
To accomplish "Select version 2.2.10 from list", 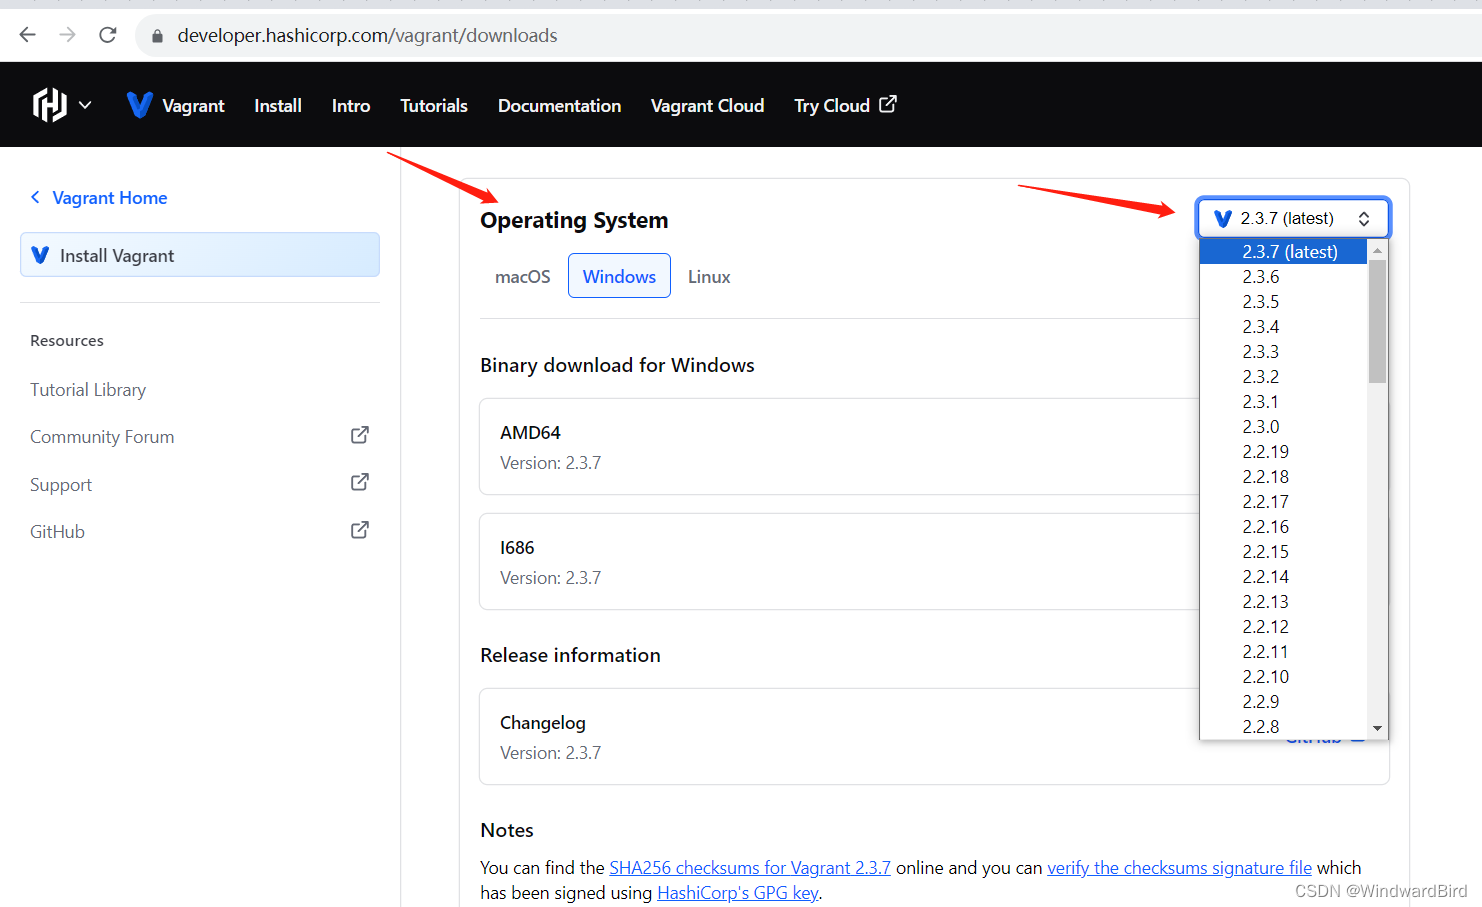I will [1283, 677].
